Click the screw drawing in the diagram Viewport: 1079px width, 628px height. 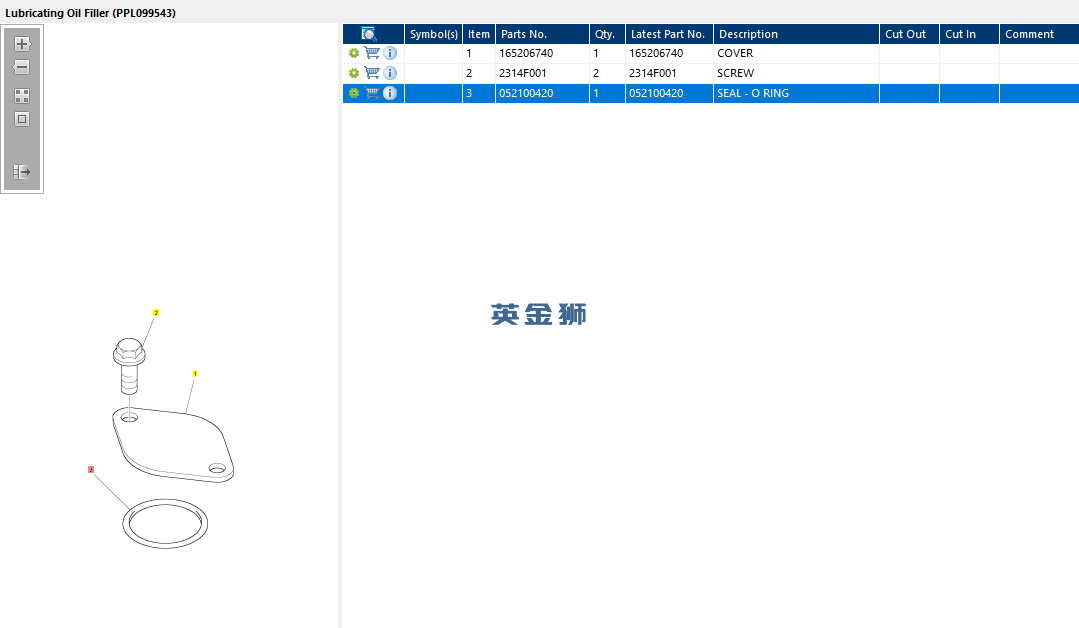pyautogui.click(x=129, y=365)
